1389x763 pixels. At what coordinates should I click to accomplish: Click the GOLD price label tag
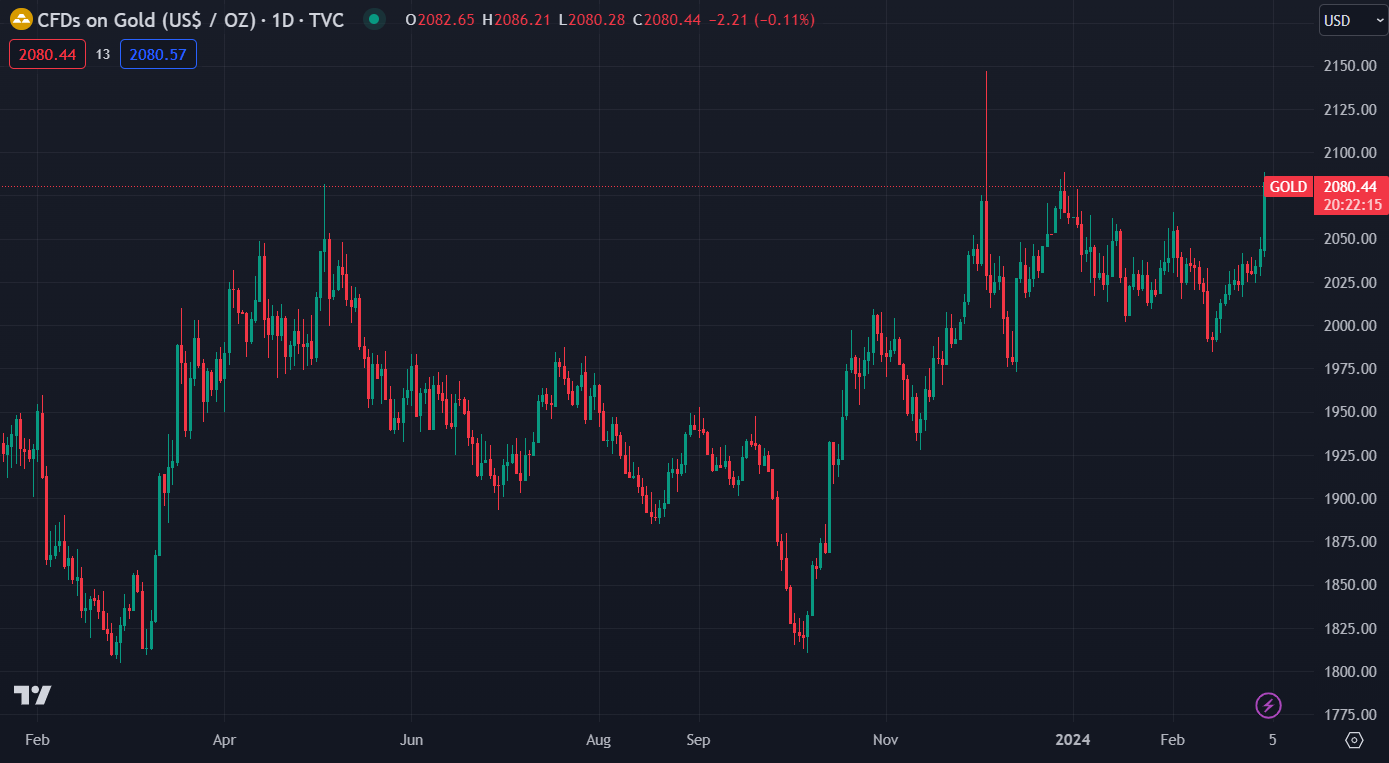coord(1288,187)
